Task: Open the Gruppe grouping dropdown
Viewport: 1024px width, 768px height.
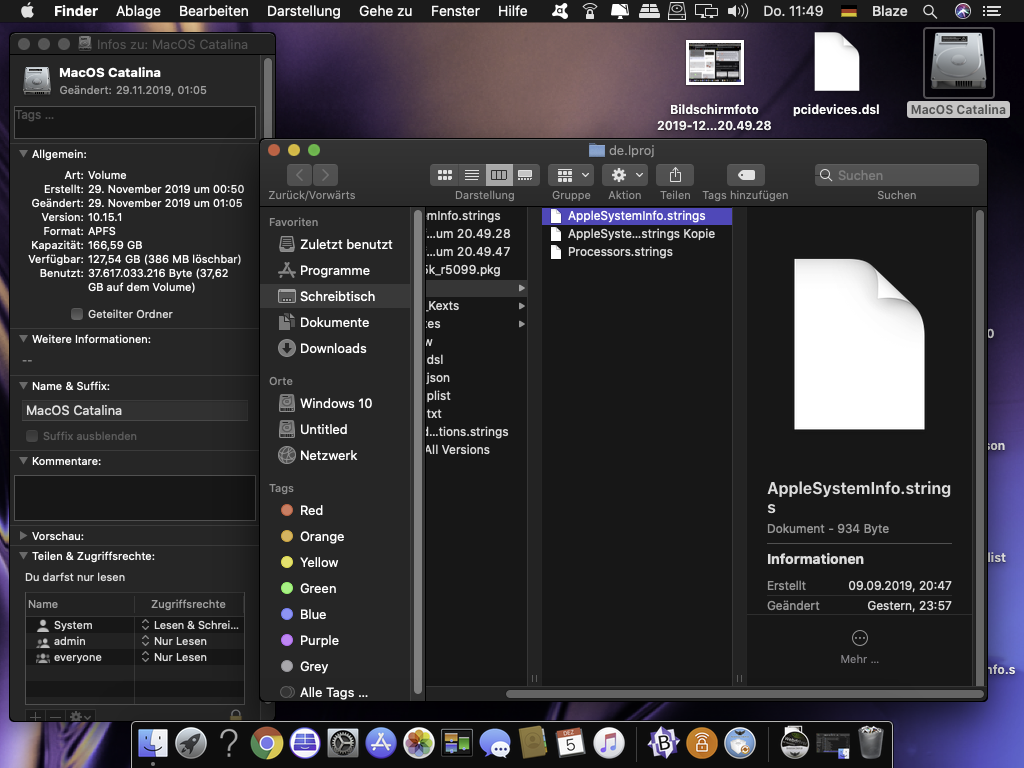Action: coord(572,175)
